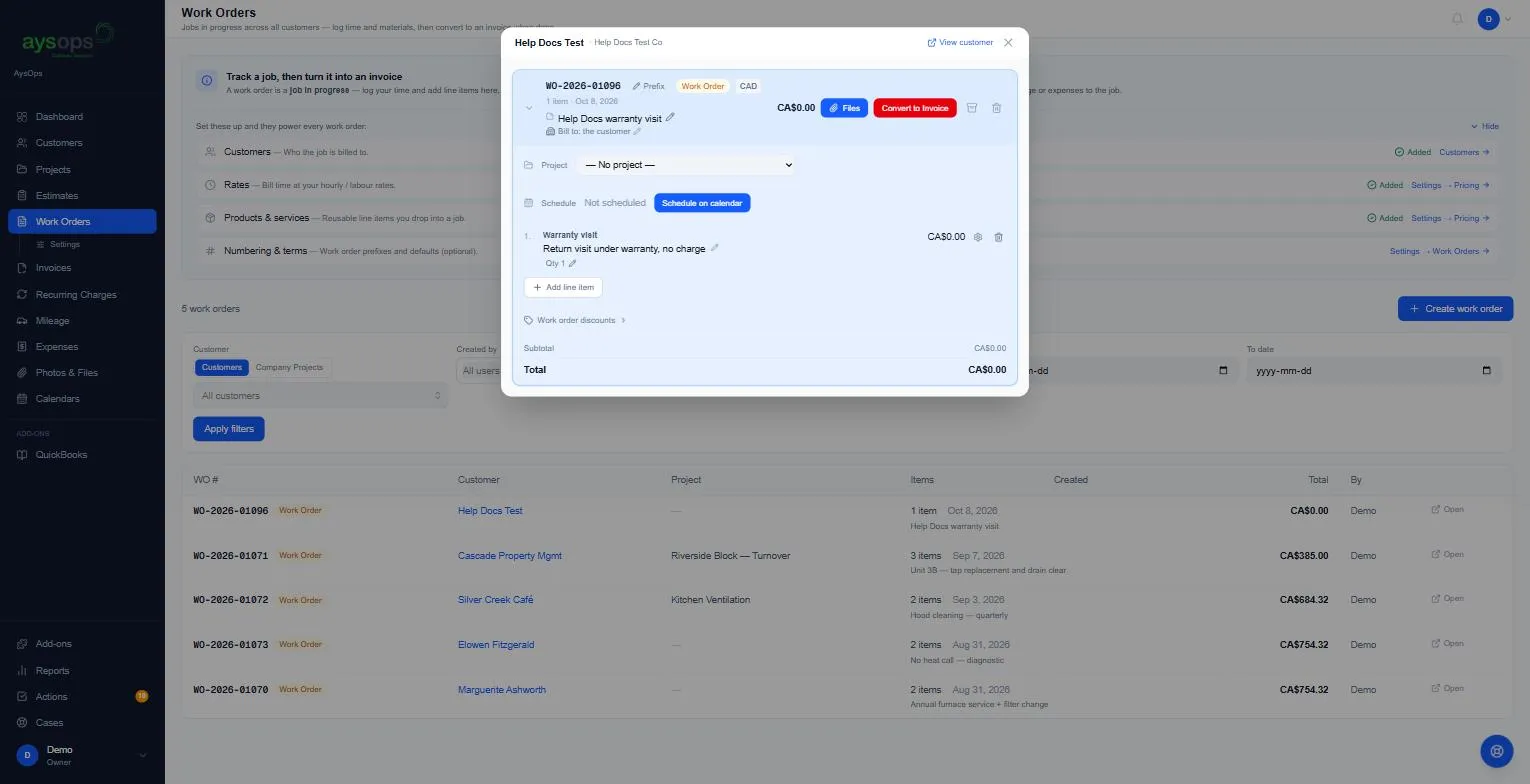
Task: Open Recurring Charges page
Action: click(82, 295)
